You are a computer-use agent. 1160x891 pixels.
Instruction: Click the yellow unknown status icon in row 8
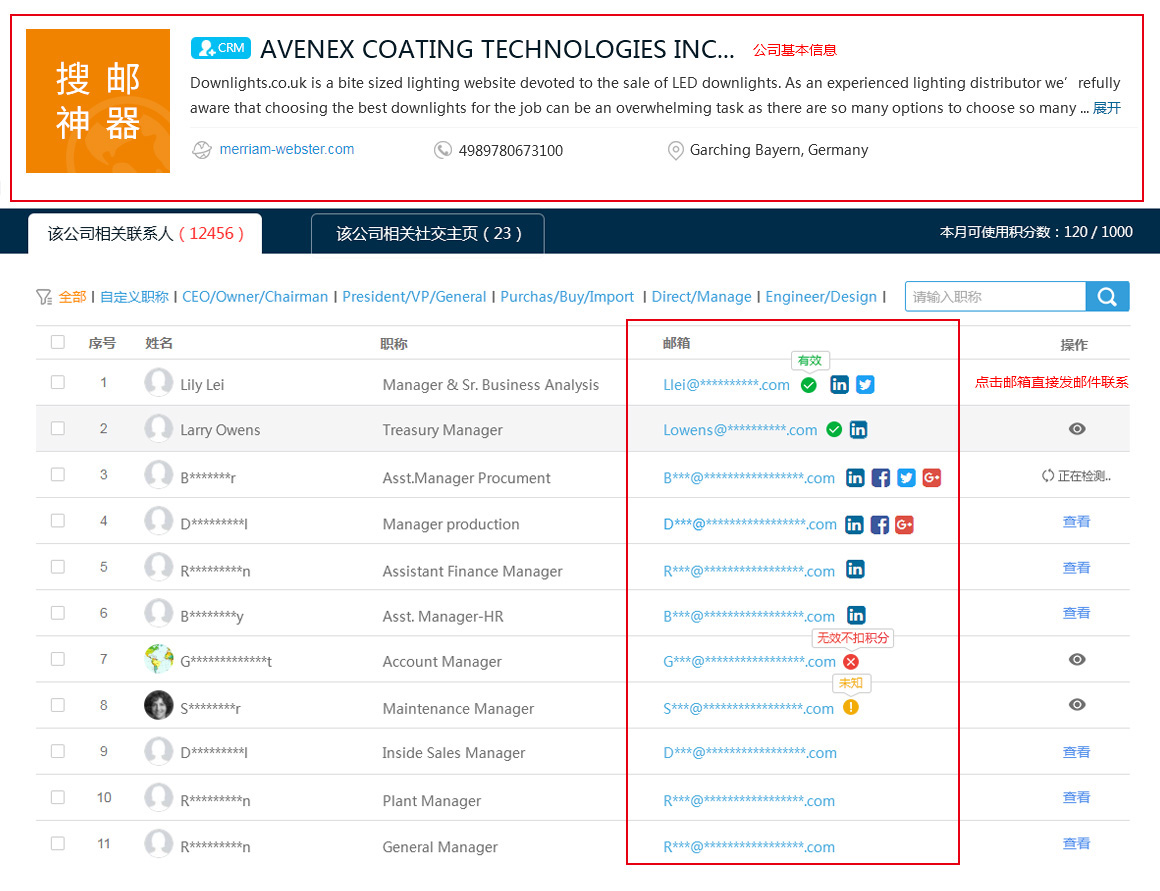coord(852,707)
